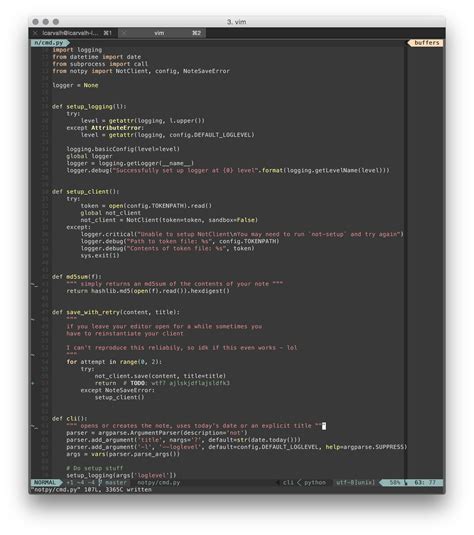Click the changed-line gutter sign beside the md5sum docstring

(35, 284)
